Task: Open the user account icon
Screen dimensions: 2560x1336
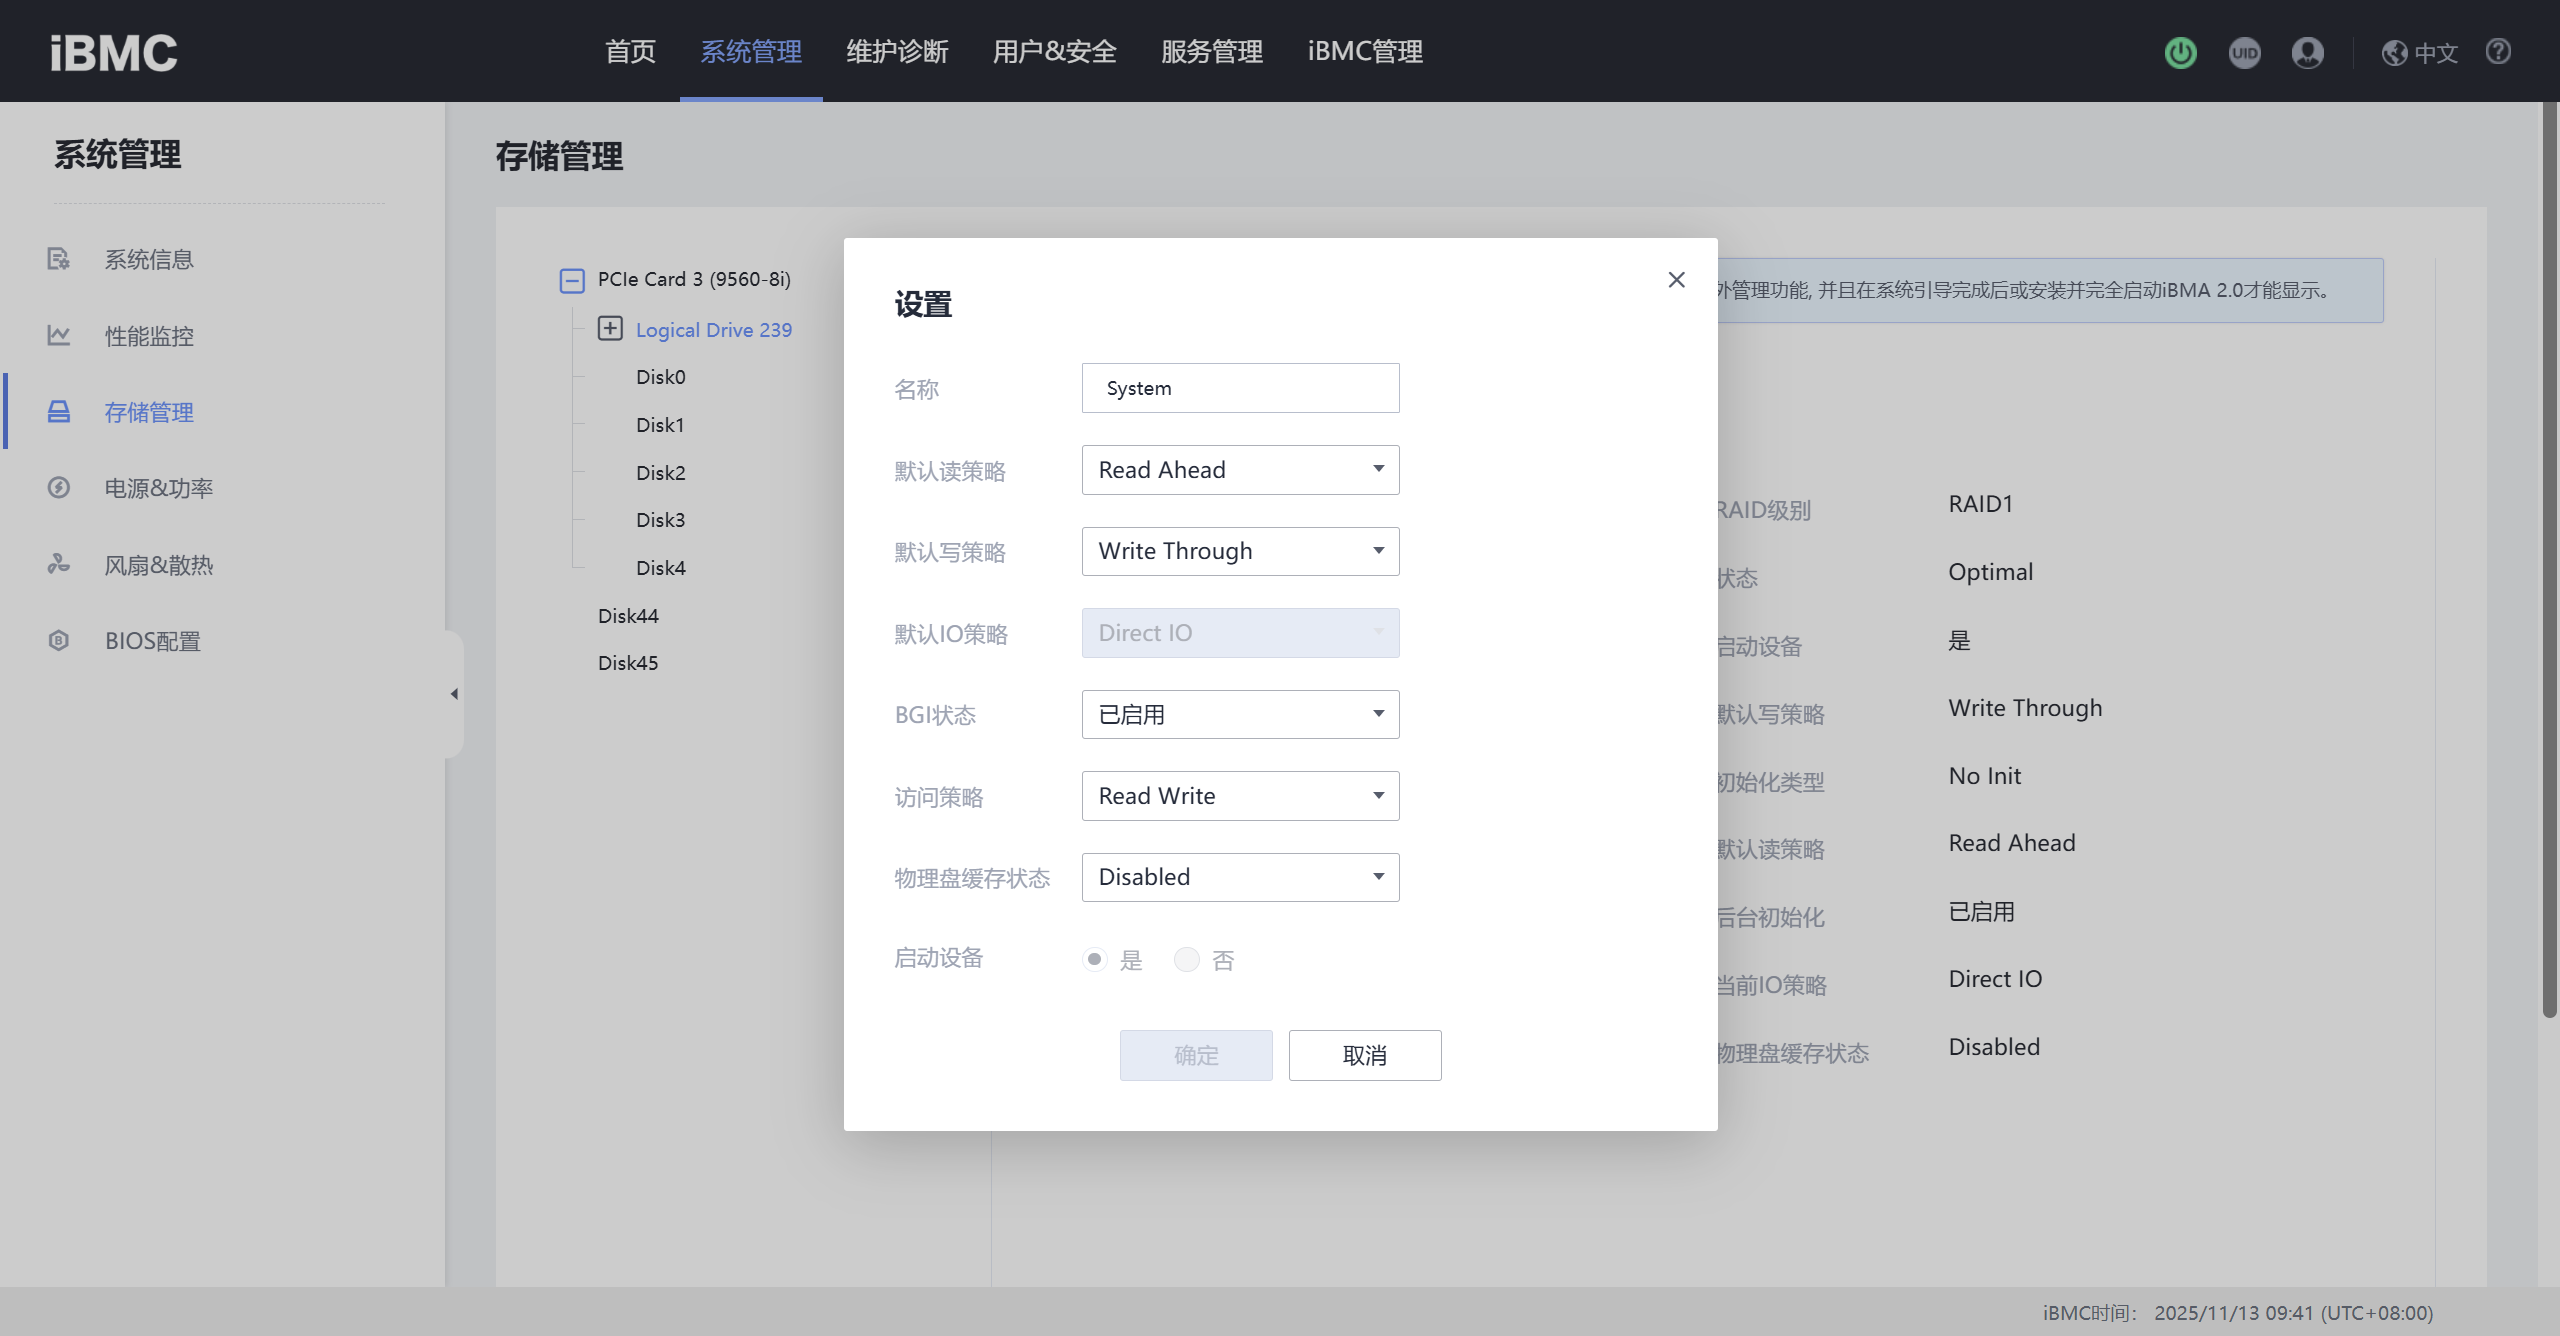Action: (x=2307, y=52)
